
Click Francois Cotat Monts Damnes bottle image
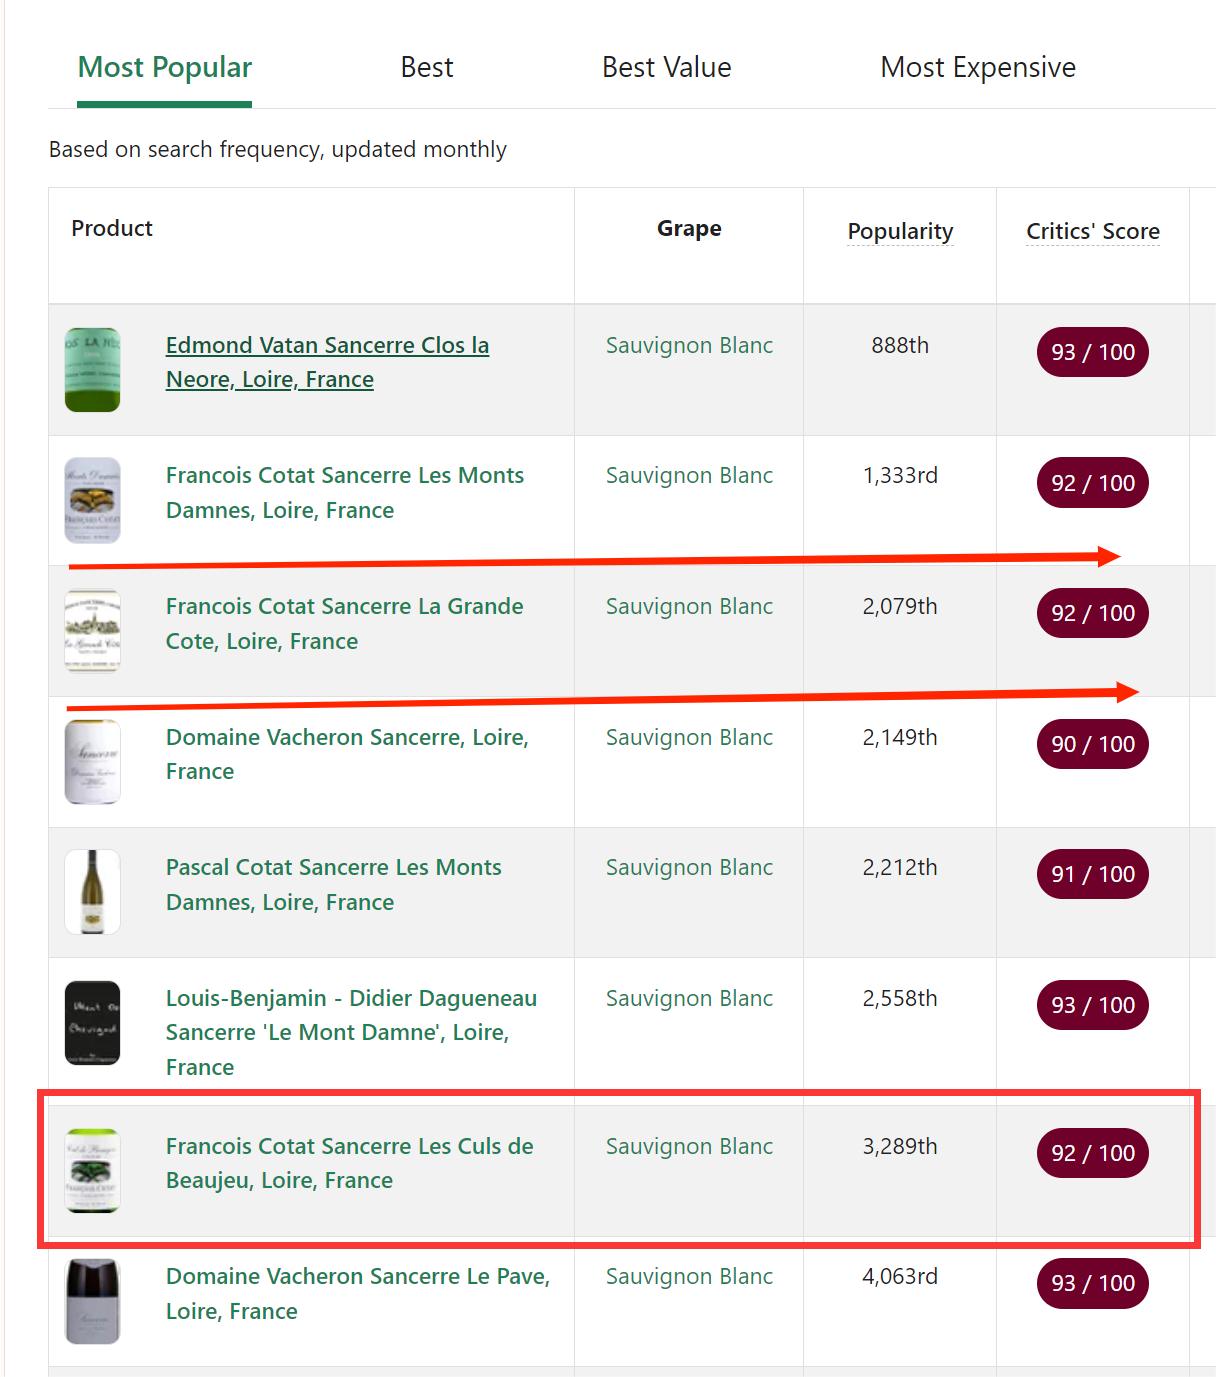(x=92, y=500)
